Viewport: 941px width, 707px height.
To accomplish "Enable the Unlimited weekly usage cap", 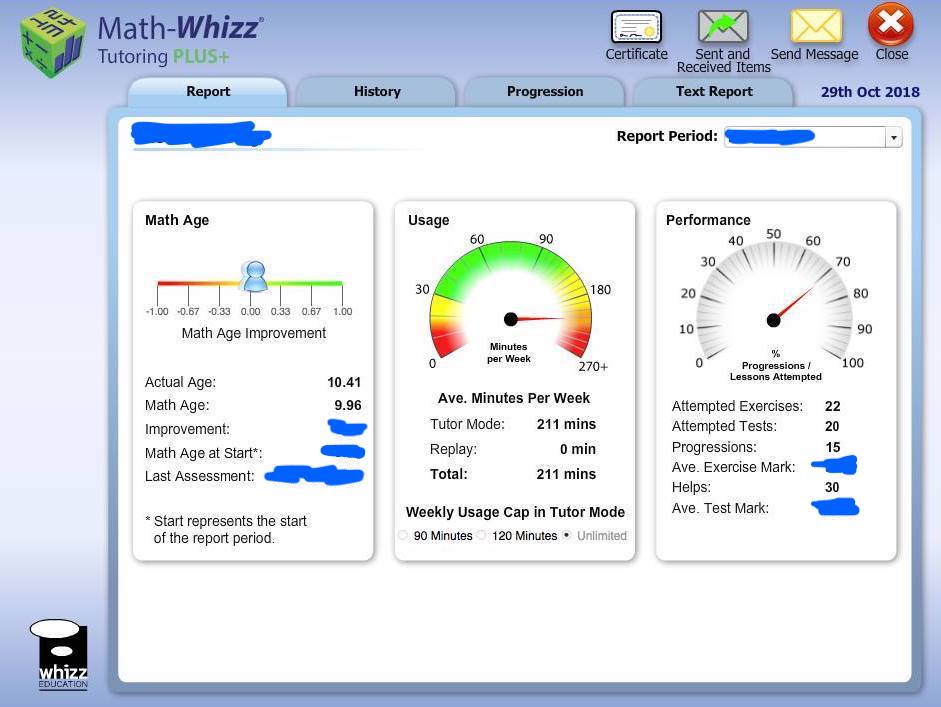I will (566, 535).
